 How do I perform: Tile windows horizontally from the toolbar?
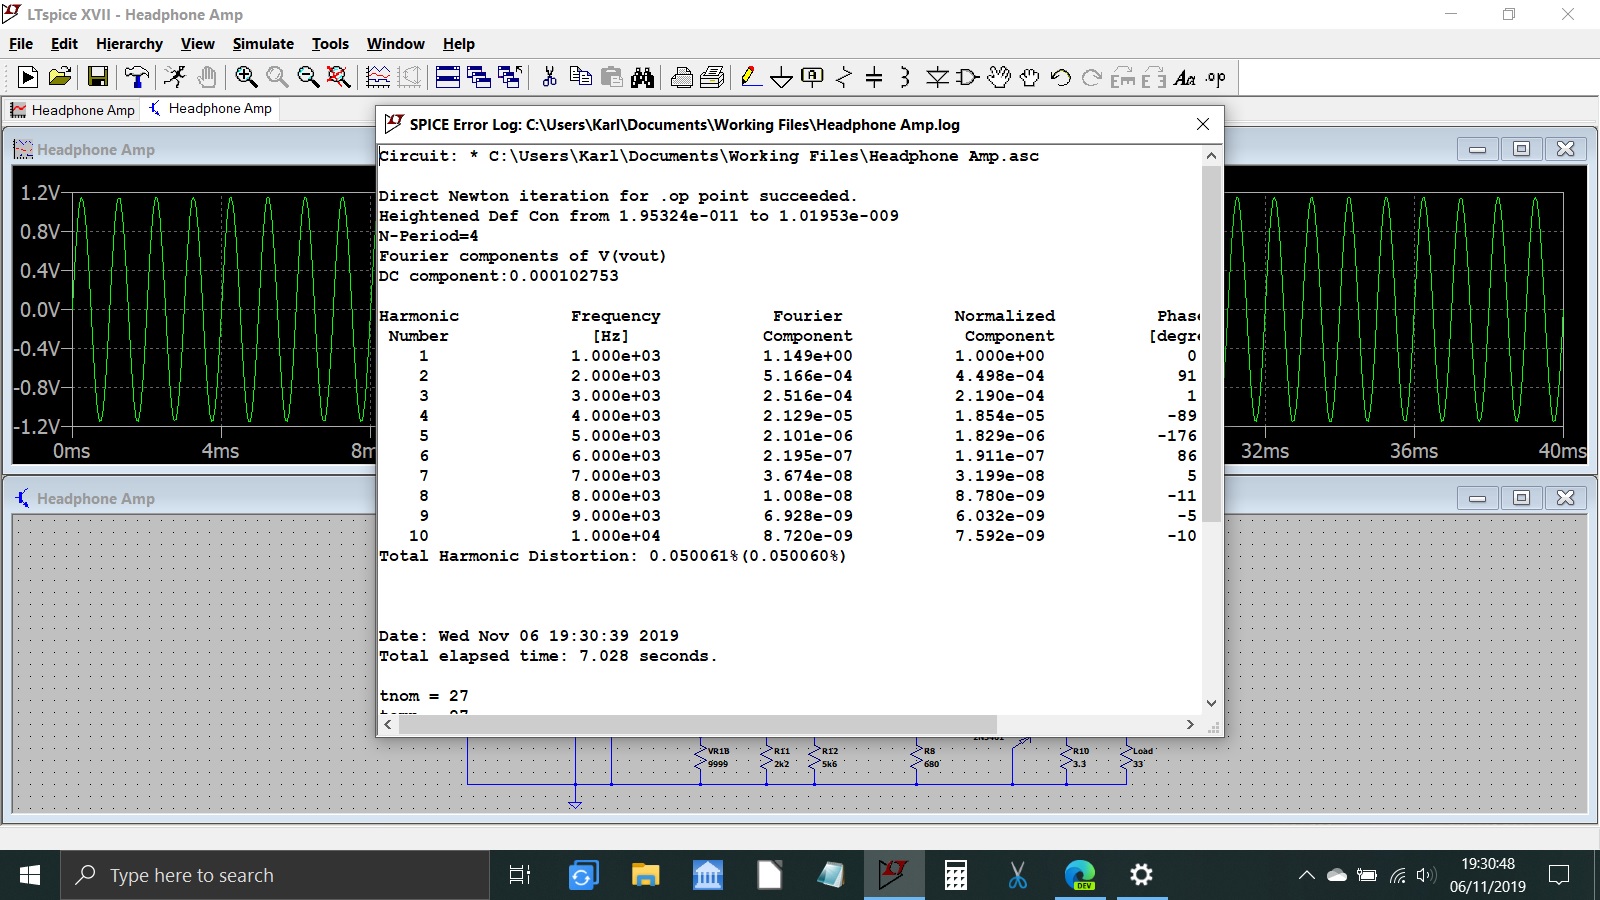[x=448, y=77]
